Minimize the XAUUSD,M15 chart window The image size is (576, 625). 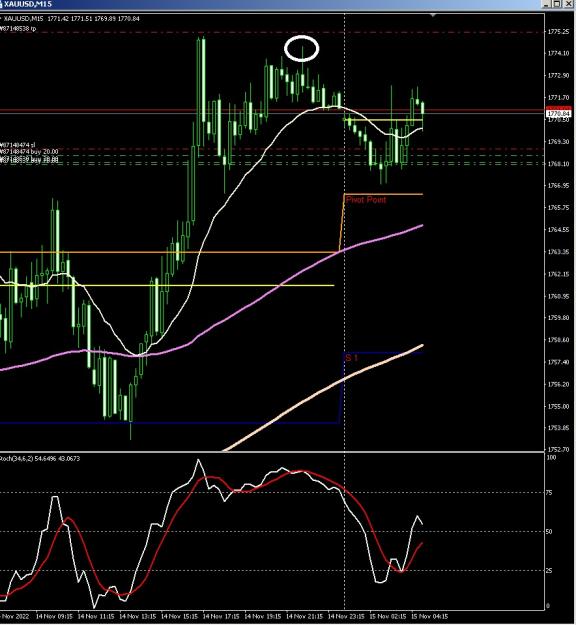click(547, 4)
